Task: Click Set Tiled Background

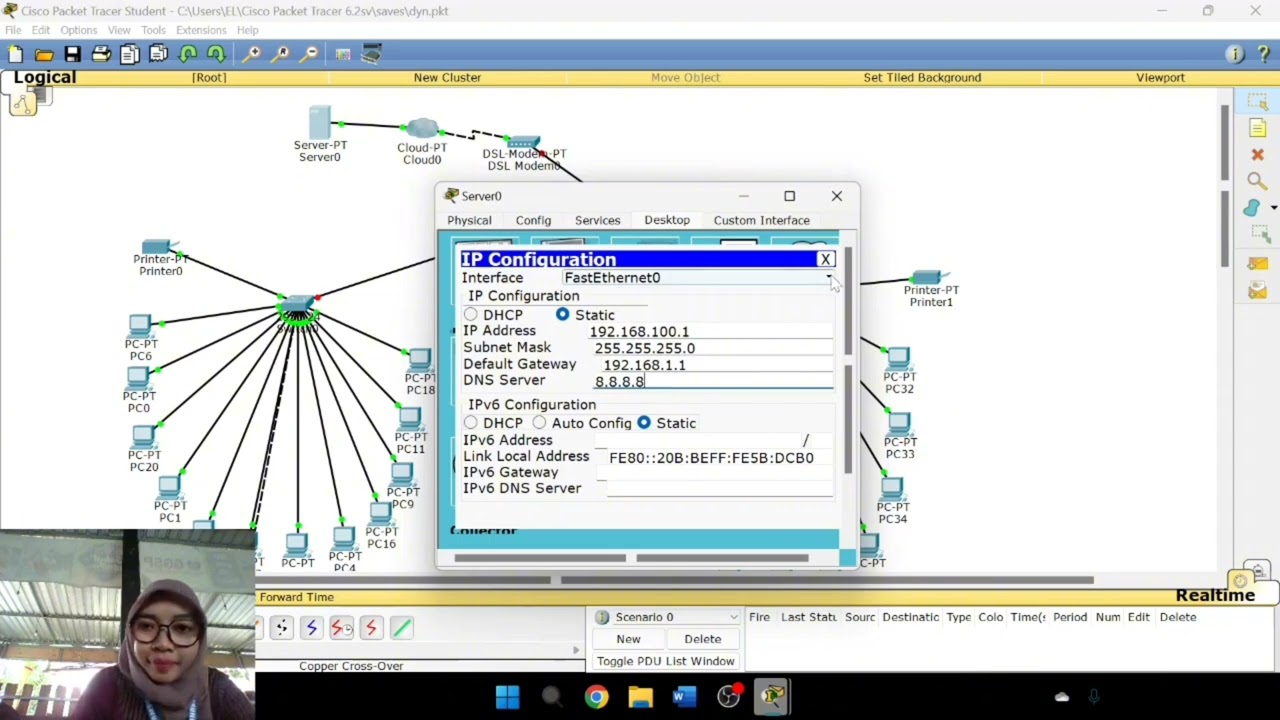Action: tap(922, 77)
